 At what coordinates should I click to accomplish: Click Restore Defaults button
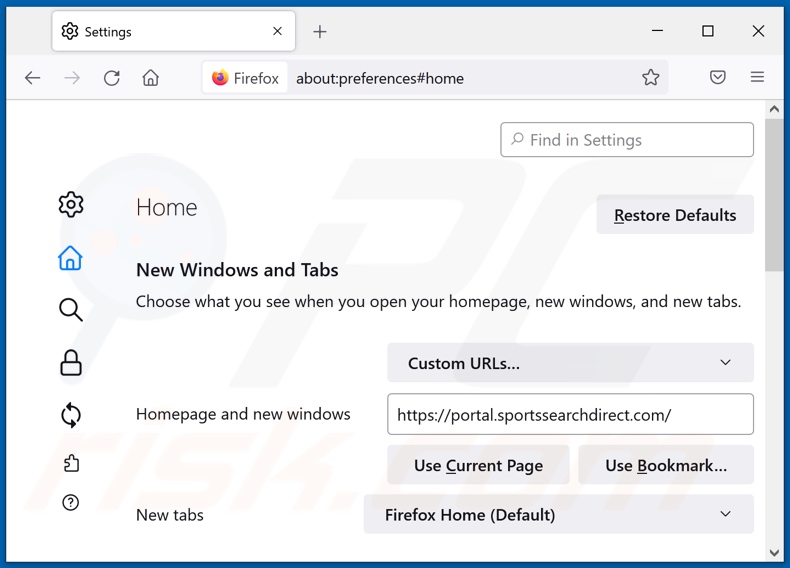click(675, 215)
